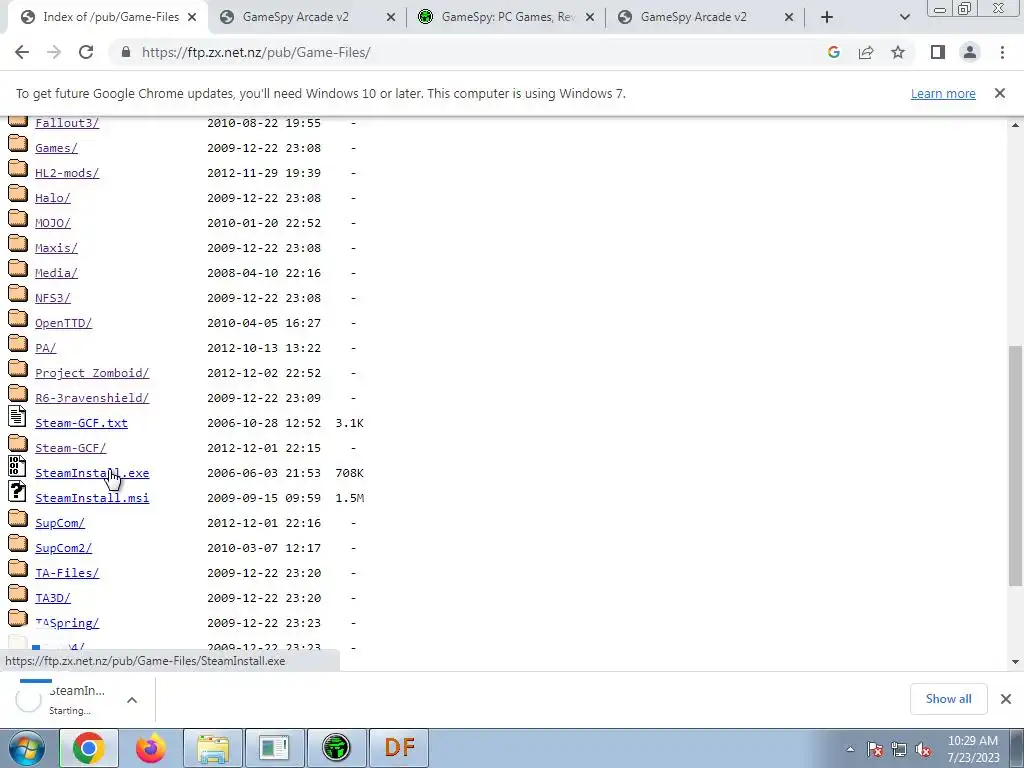
Task: Click the muted volume tray icon
Action: tap(923, 750)
